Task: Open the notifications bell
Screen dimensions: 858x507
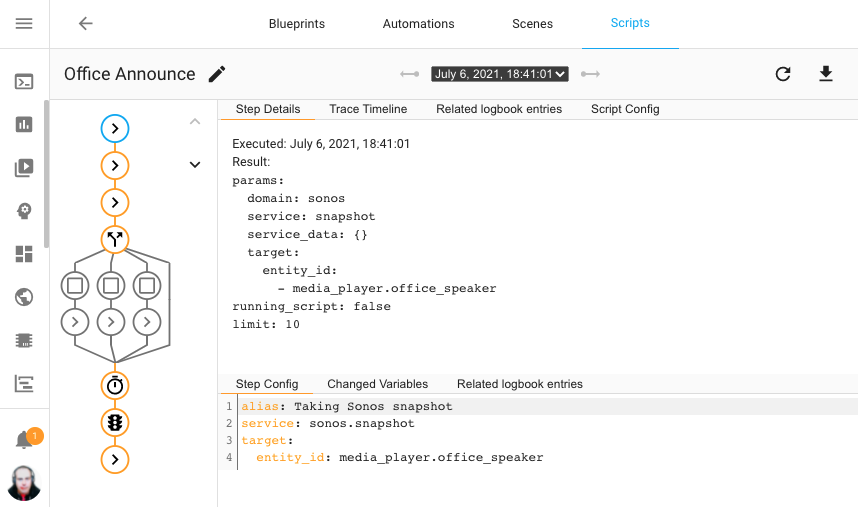Action: click(24, 440)
